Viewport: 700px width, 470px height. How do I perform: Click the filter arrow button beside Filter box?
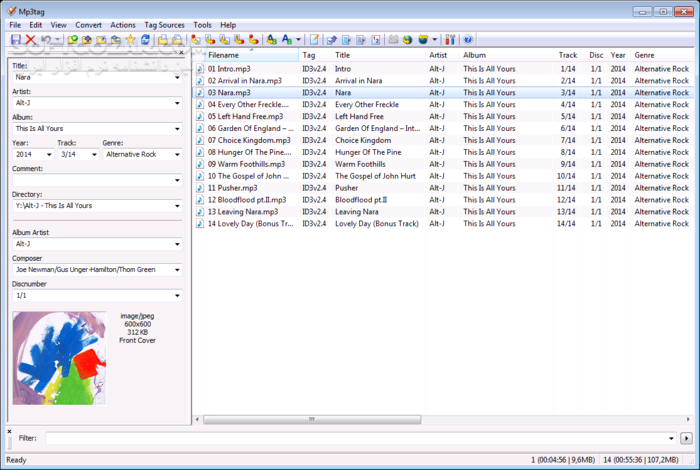[686, 438]
